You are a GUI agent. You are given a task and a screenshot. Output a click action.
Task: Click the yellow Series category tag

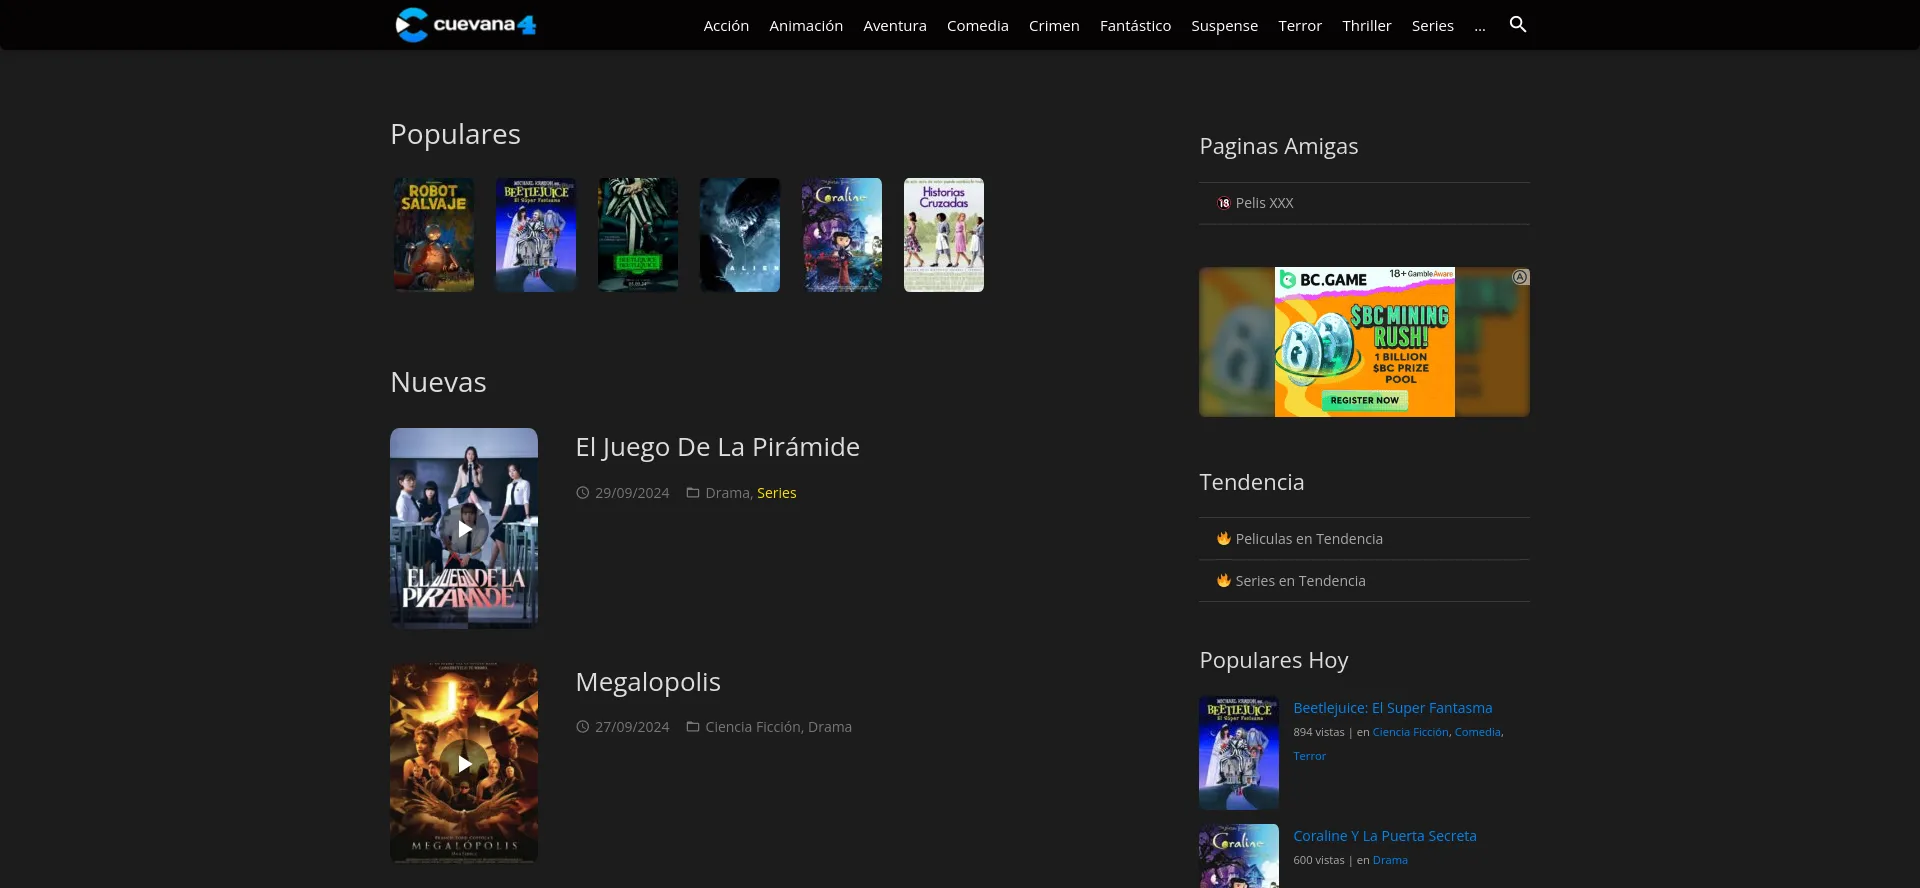point(776,493)
